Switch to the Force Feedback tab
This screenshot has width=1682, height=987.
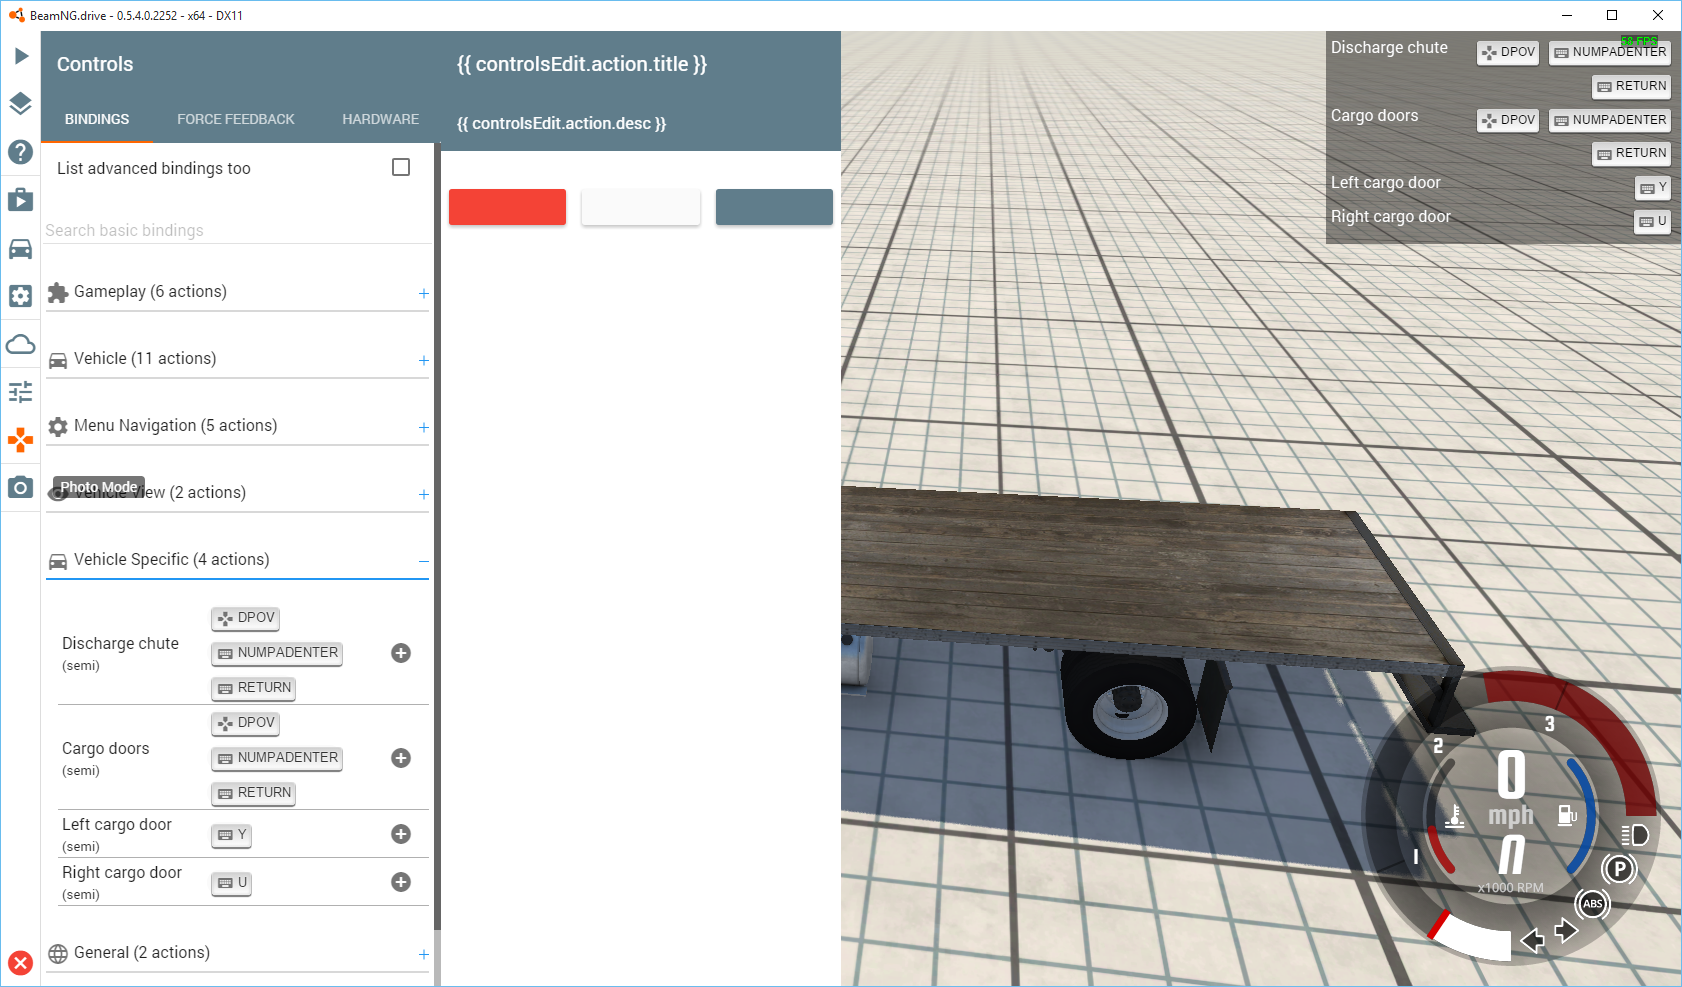[x=236, y=119]
